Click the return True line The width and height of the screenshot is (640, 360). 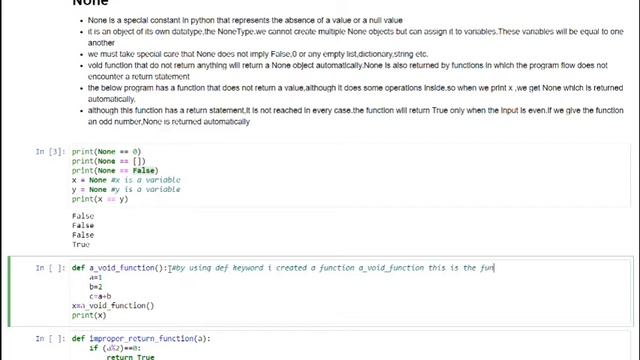point(130,357)
